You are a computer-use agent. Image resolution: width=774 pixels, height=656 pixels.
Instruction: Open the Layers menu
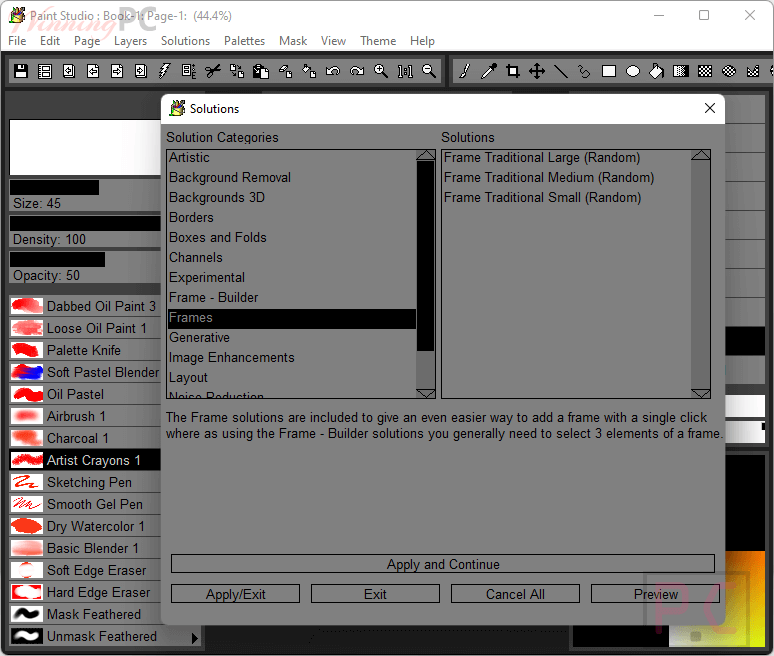point(130,41)
